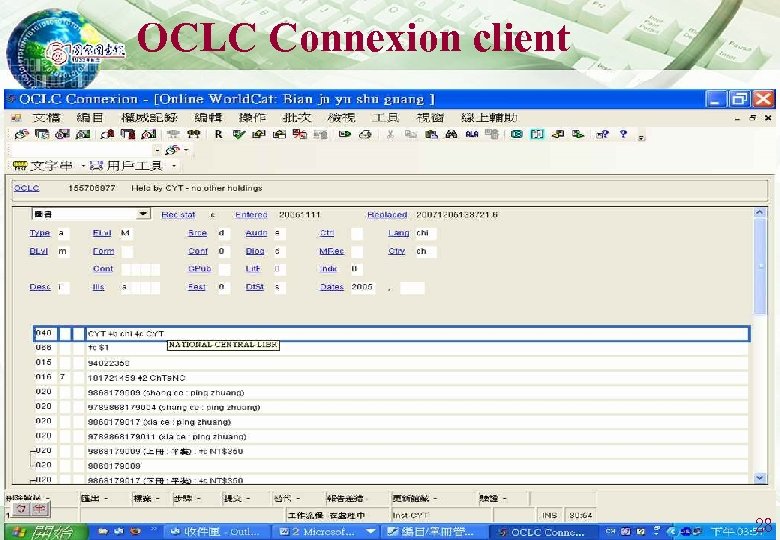Click the red IME icon showing 中
Image resolution: width=780 pixels, height=540 pixels.
40,509
